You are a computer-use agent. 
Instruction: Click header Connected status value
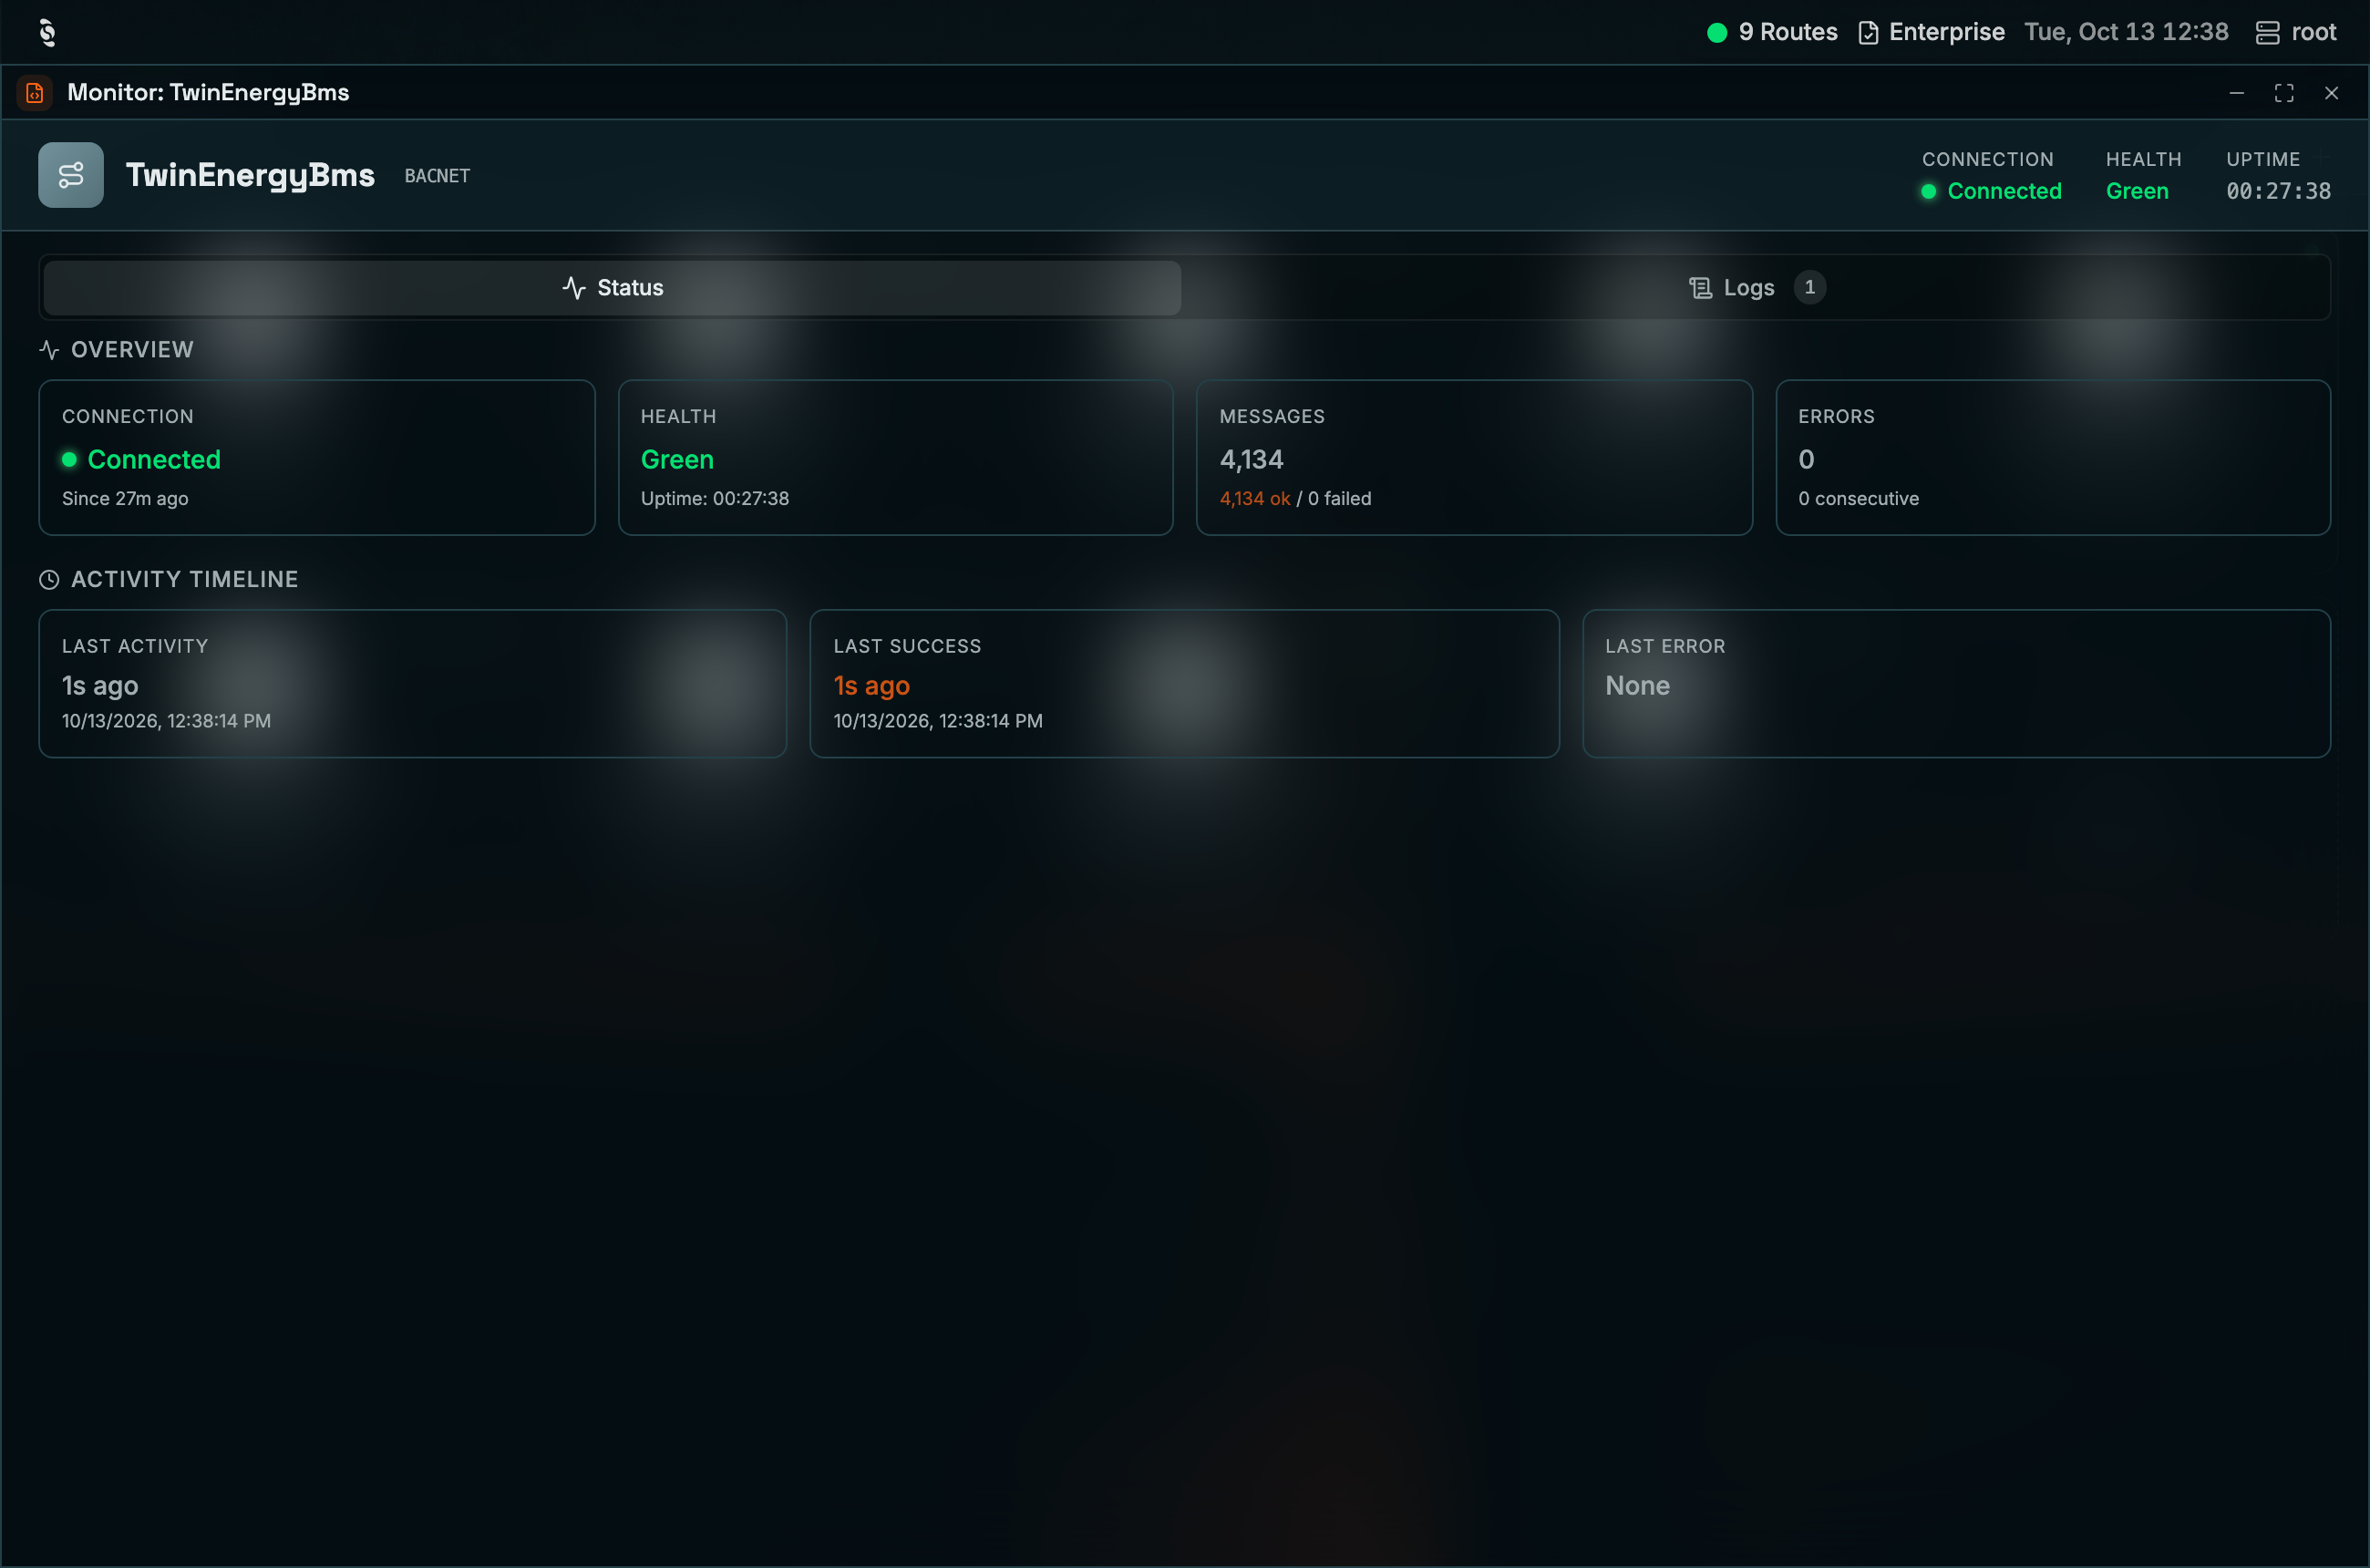pos(2004,191)
